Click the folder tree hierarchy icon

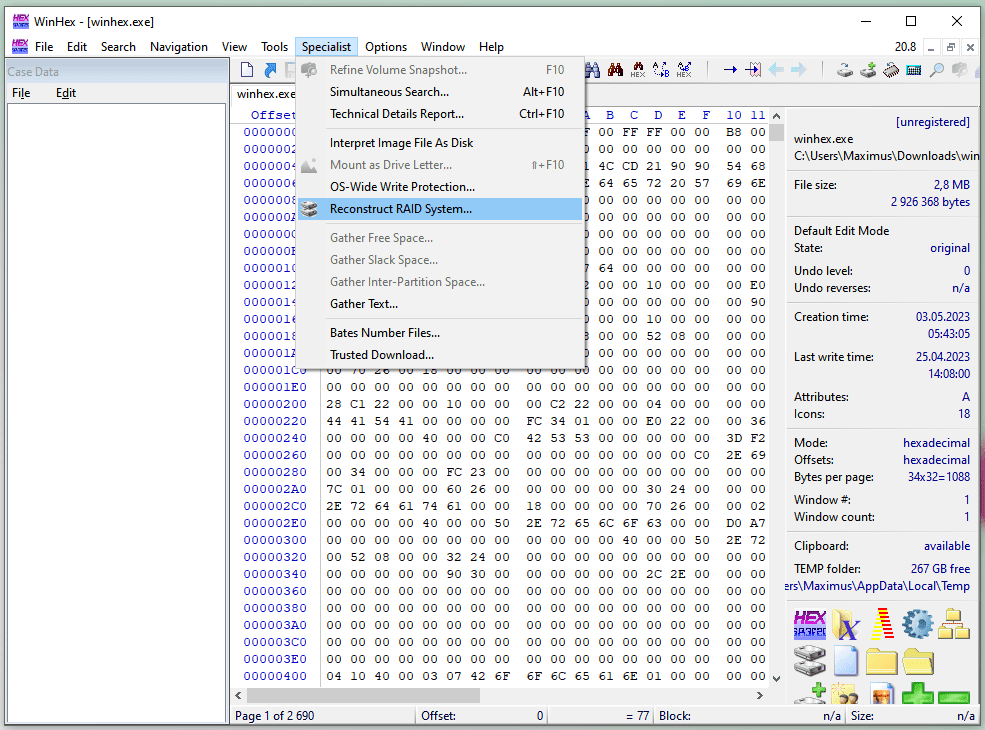[954, 624]
